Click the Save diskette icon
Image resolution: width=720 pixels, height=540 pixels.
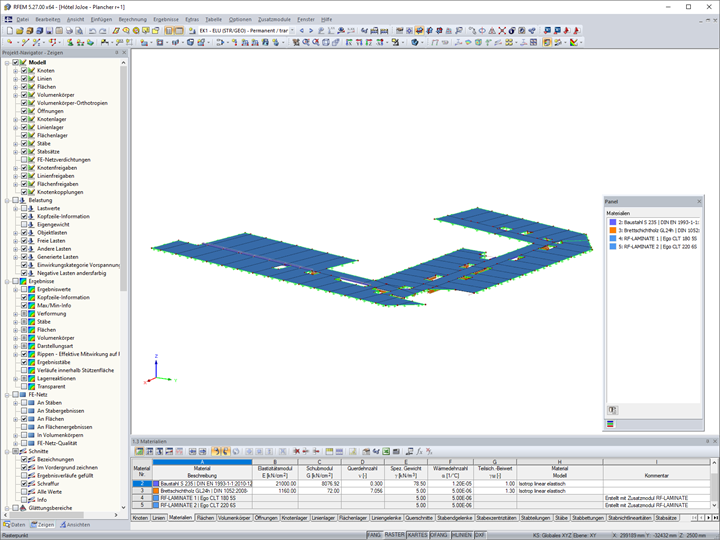[x=49, y=31]
